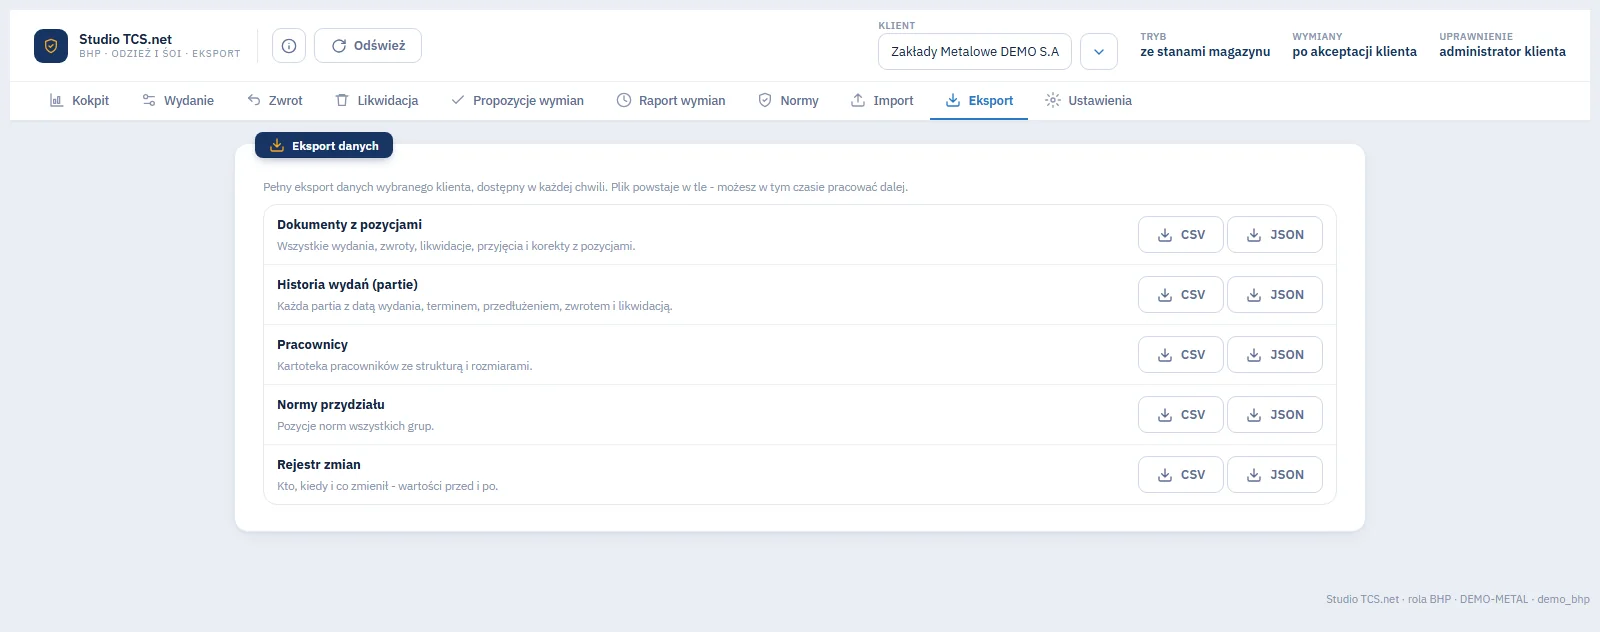
Task: Go to the Import tab
Action: 882,101
